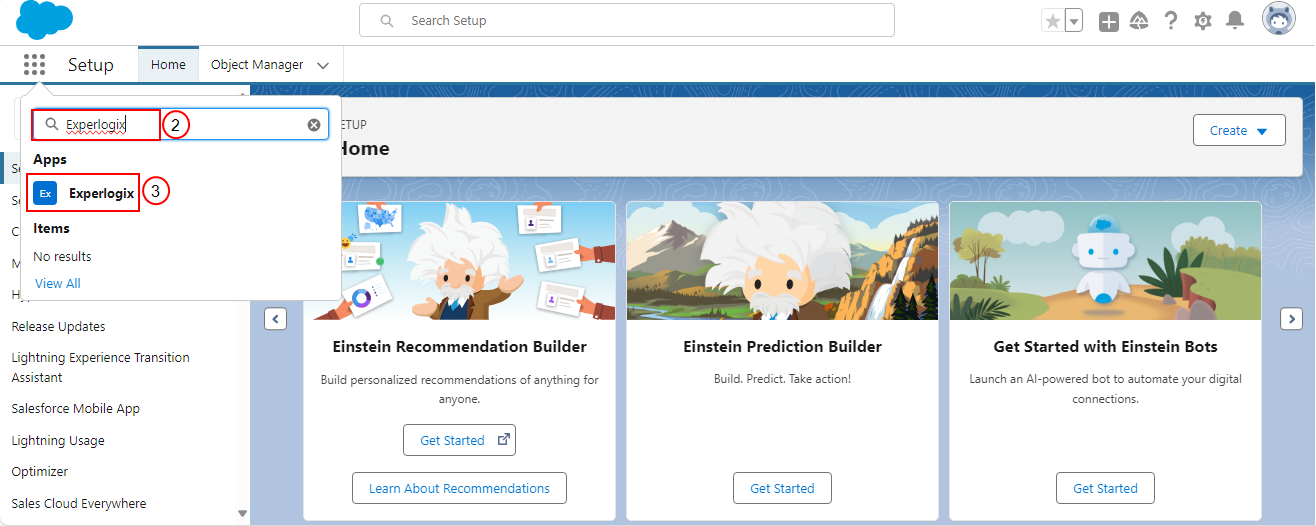The height and width of the screenshot is (526, 1316).
Task: Click the No results text
Action: click(x=62, y=256)
